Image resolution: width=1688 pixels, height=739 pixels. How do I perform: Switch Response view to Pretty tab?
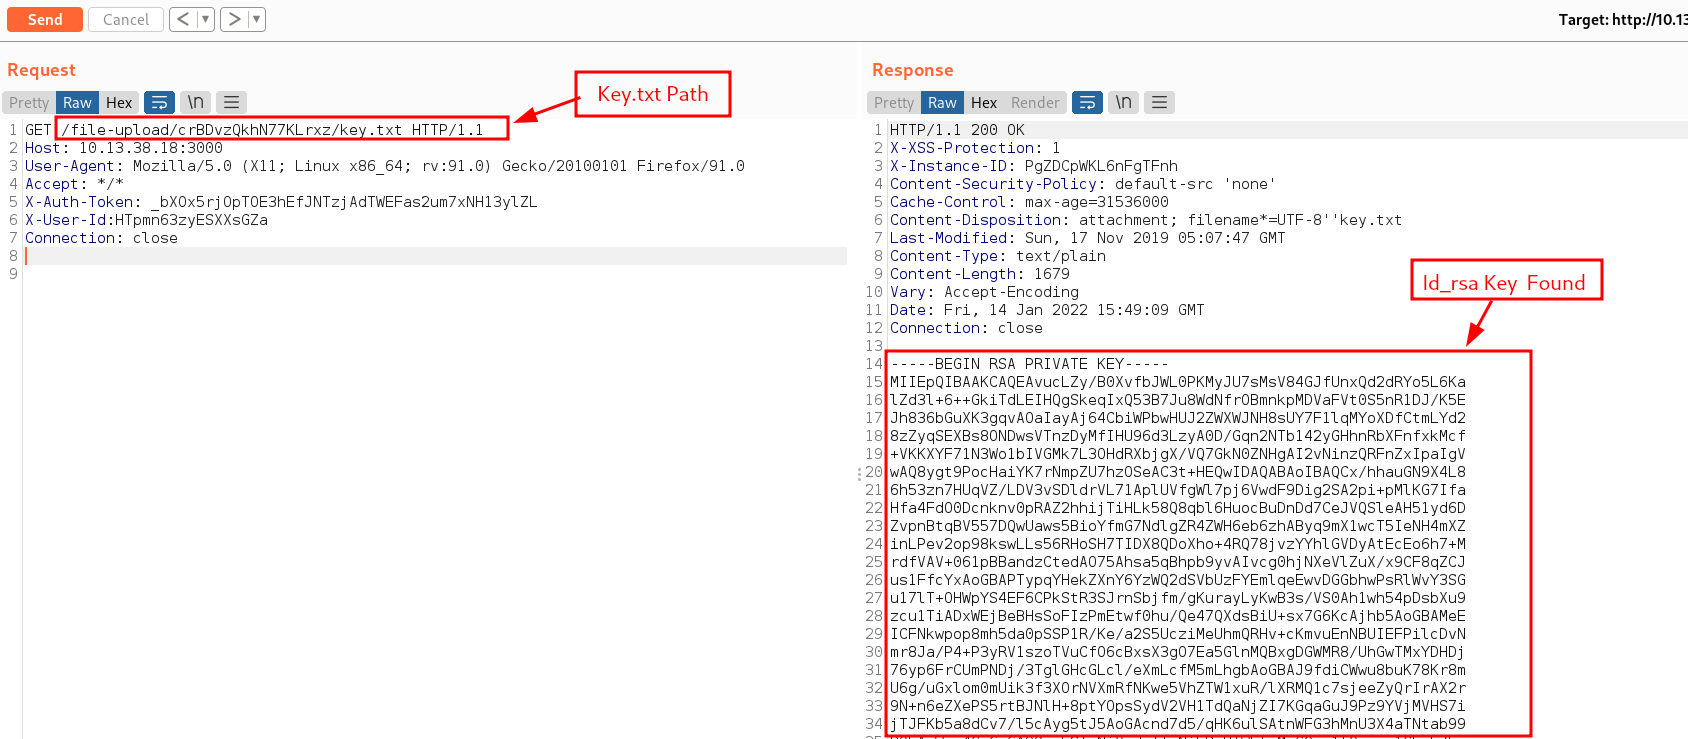coord(894,102)
